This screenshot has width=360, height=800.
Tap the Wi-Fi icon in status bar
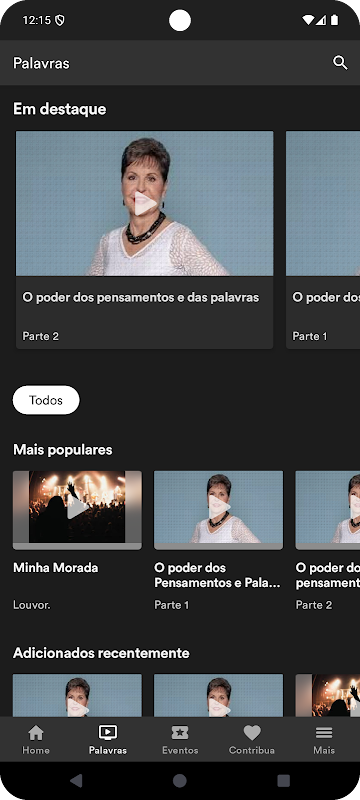click(307, 20)
